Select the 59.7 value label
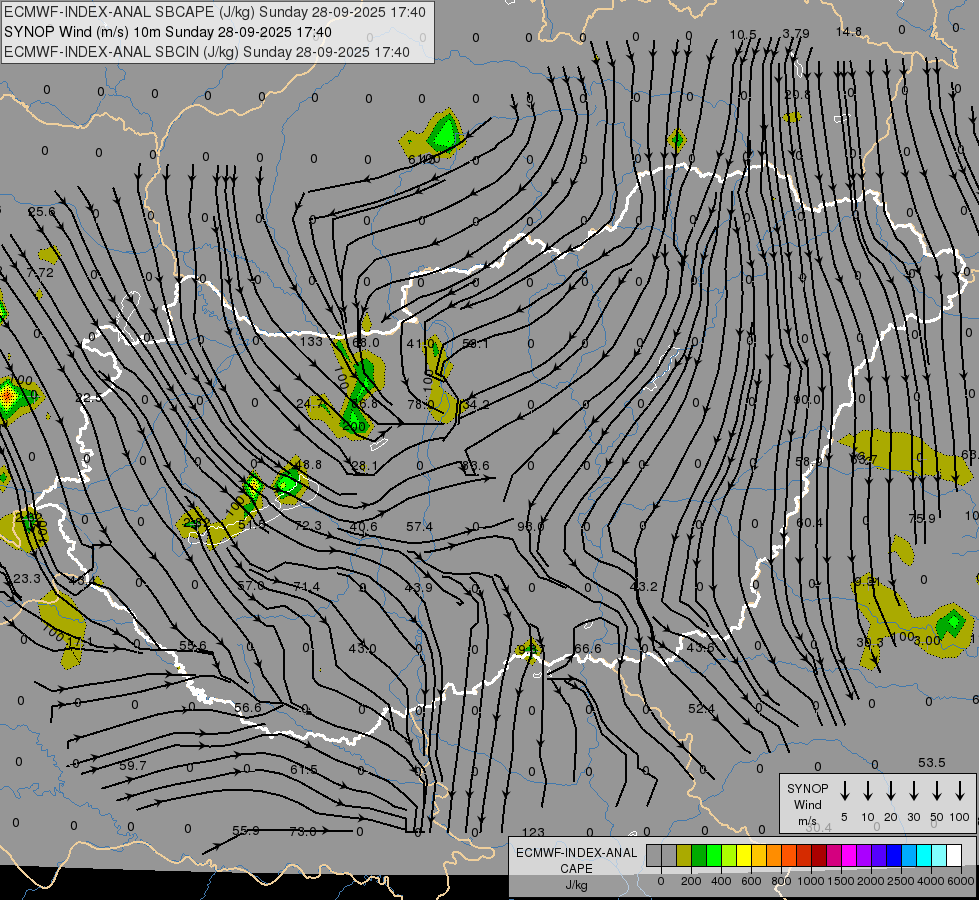 pyautogui.click(x=132, y=765)
